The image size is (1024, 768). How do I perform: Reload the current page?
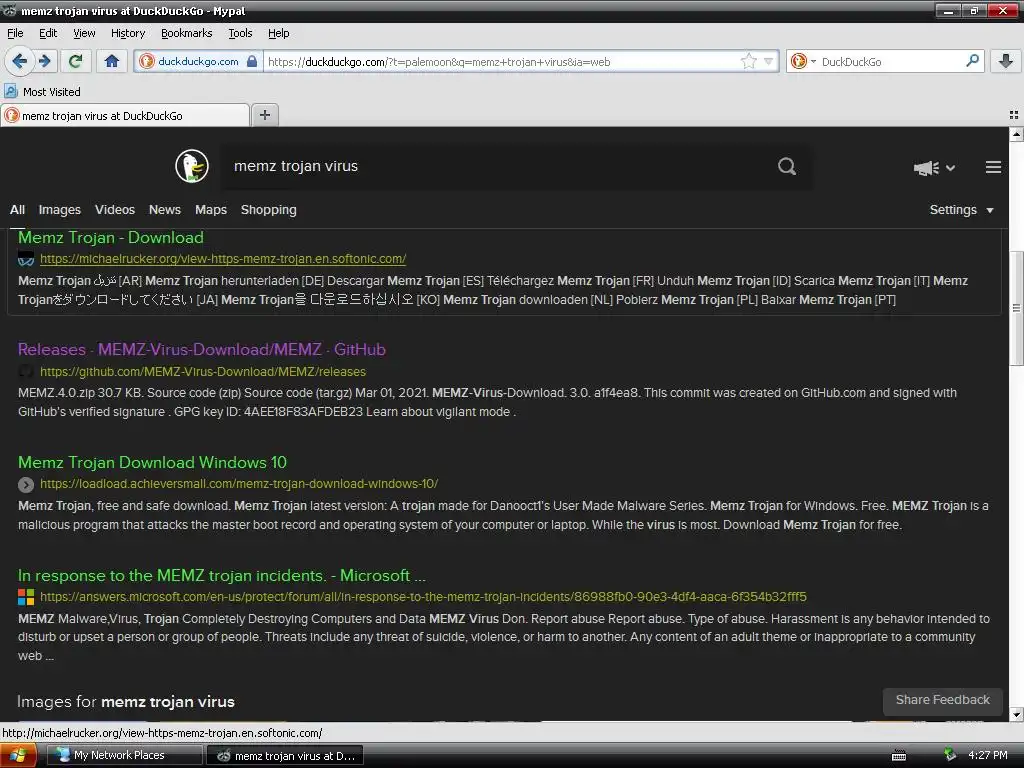[x=76, y=61]
